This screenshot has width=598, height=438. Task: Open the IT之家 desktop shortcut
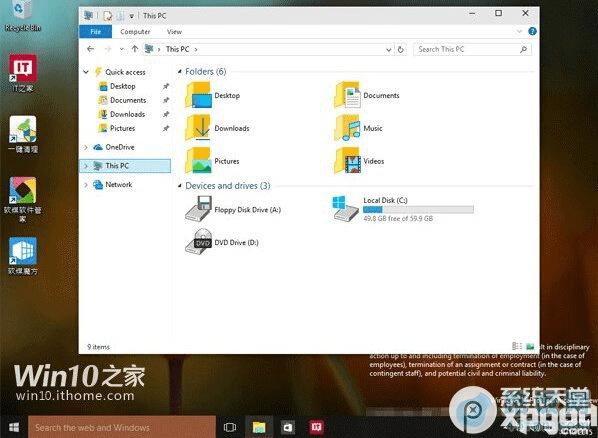(23, 72)
